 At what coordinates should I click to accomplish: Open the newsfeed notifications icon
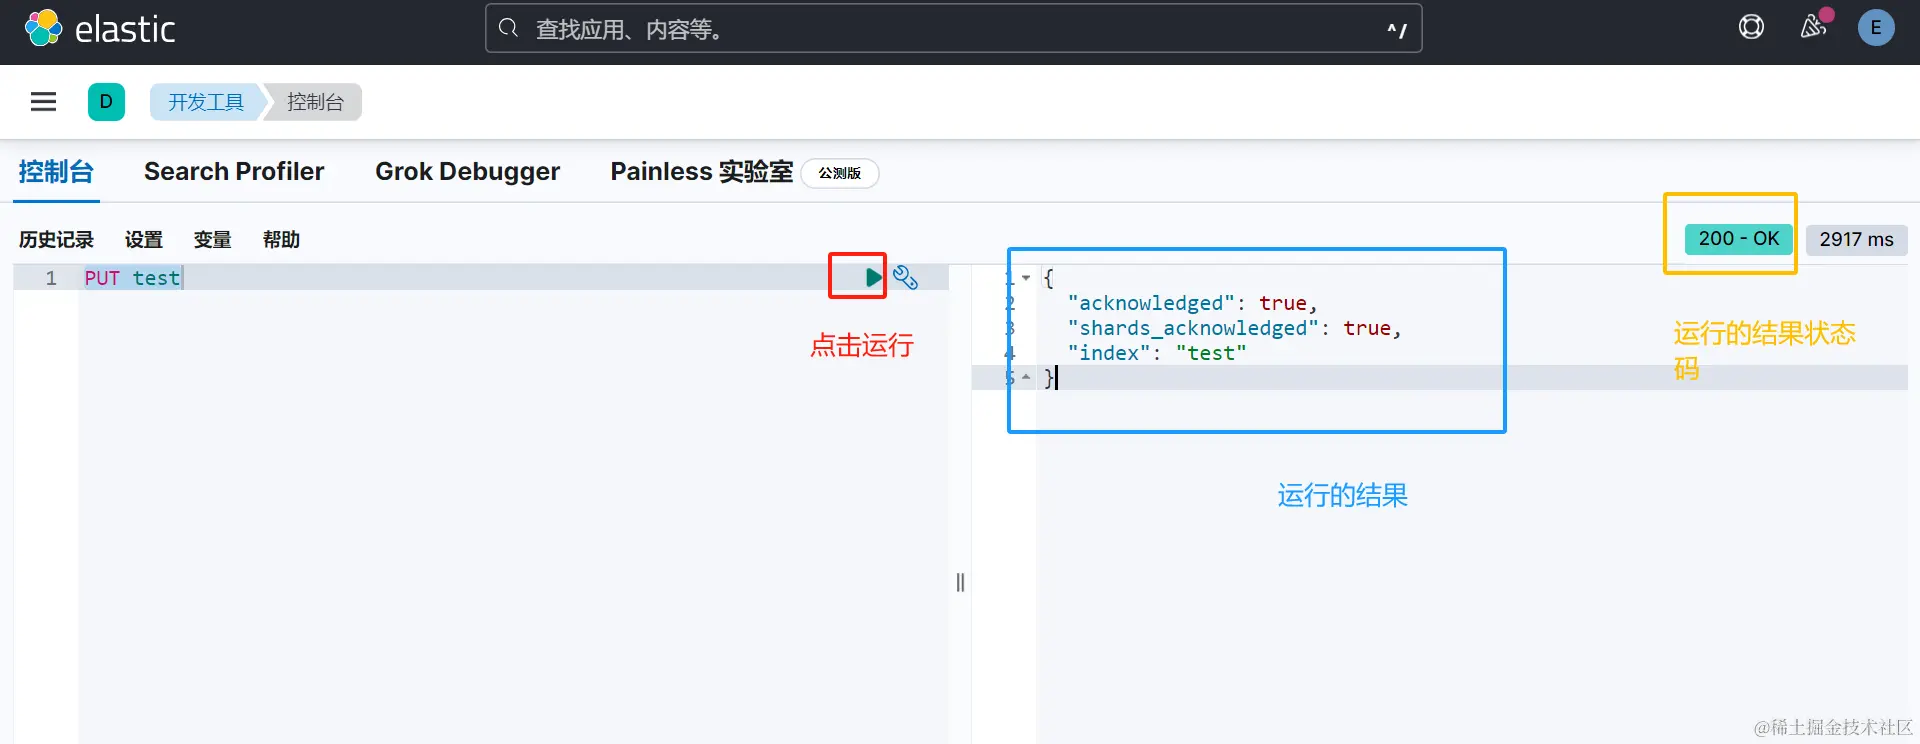point(1814,28)
